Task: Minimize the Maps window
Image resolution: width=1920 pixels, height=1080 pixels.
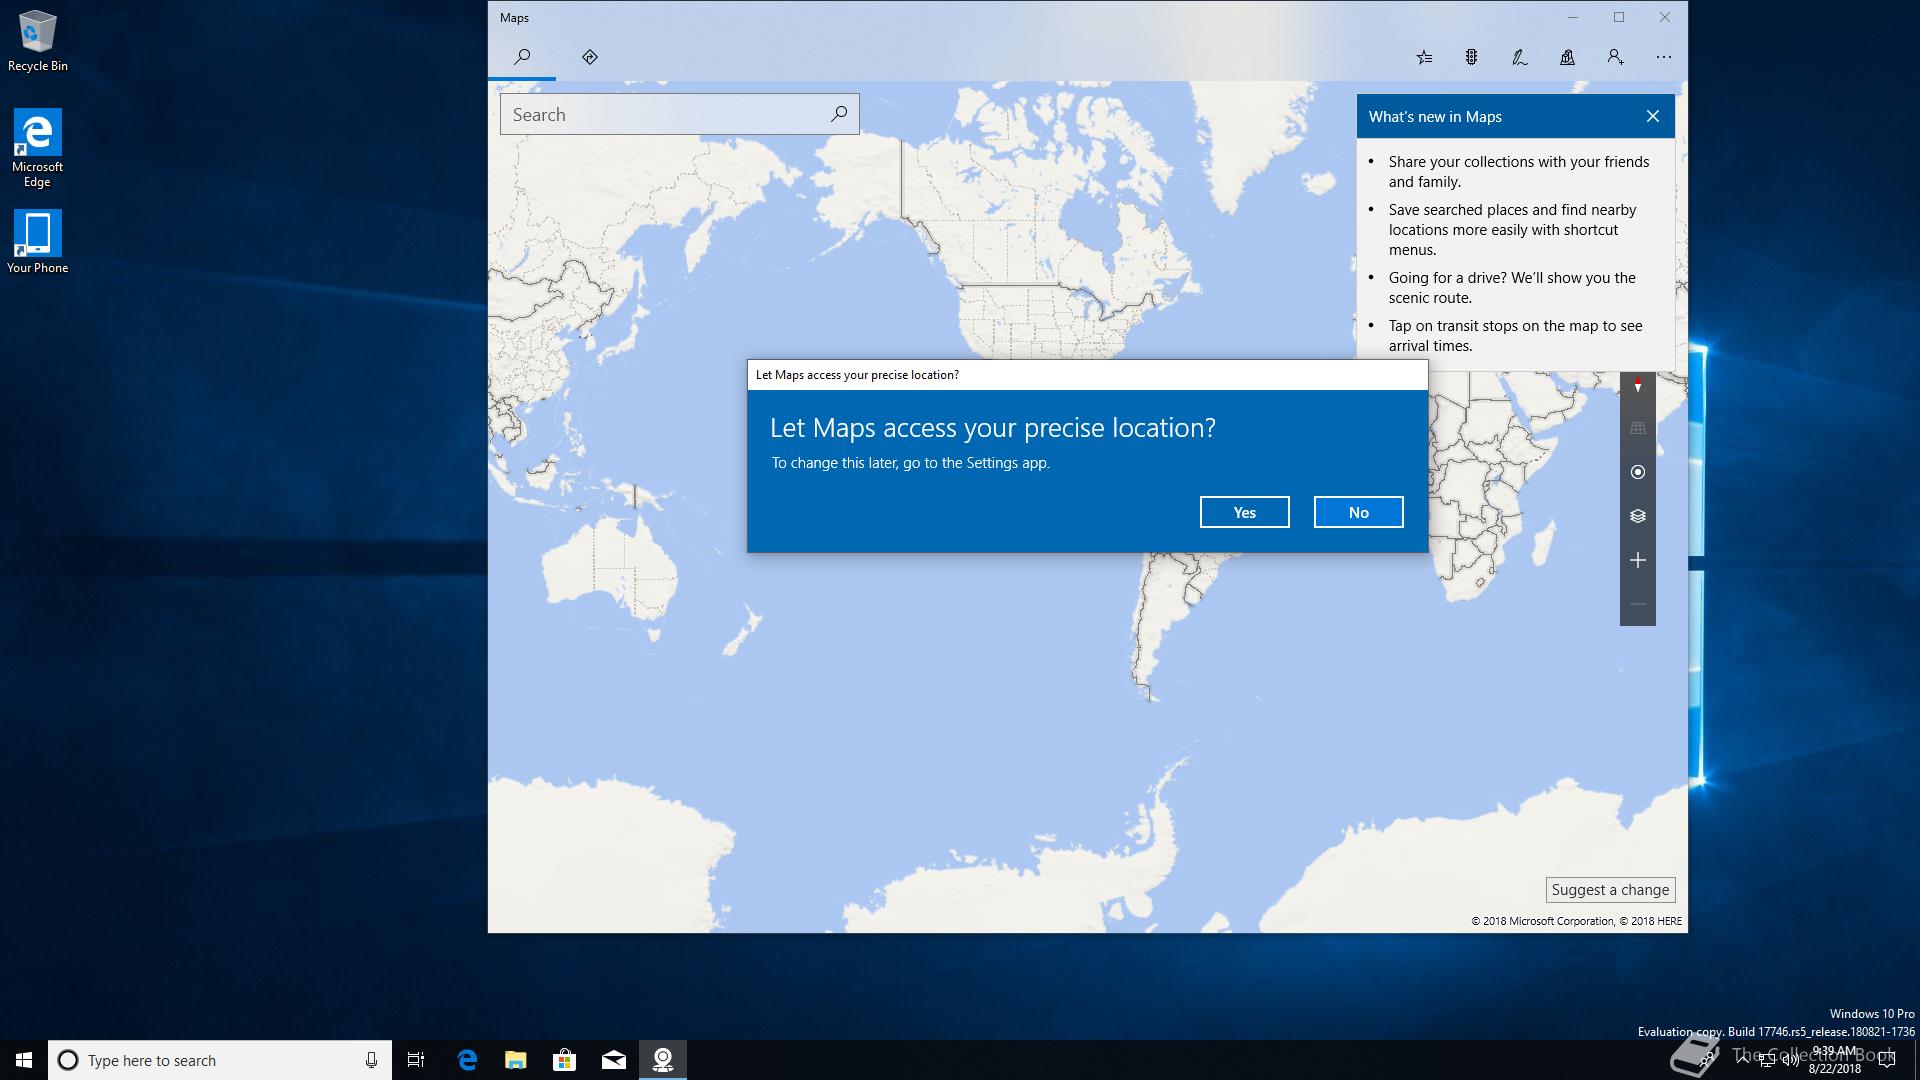Action: tap(1573, 17)
